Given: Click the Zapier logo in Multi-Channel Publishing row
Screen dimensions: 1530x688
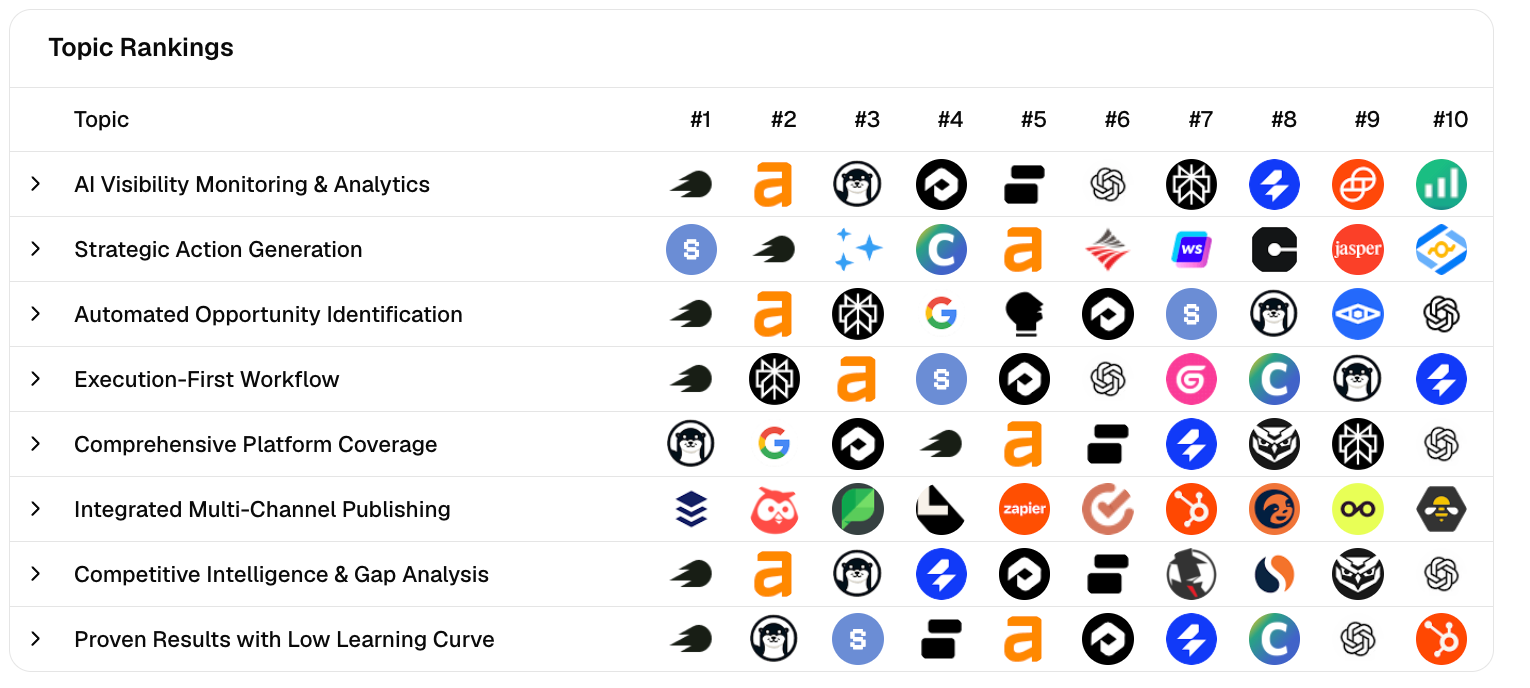Looking at the screenshot, I should click(1024, 510).
